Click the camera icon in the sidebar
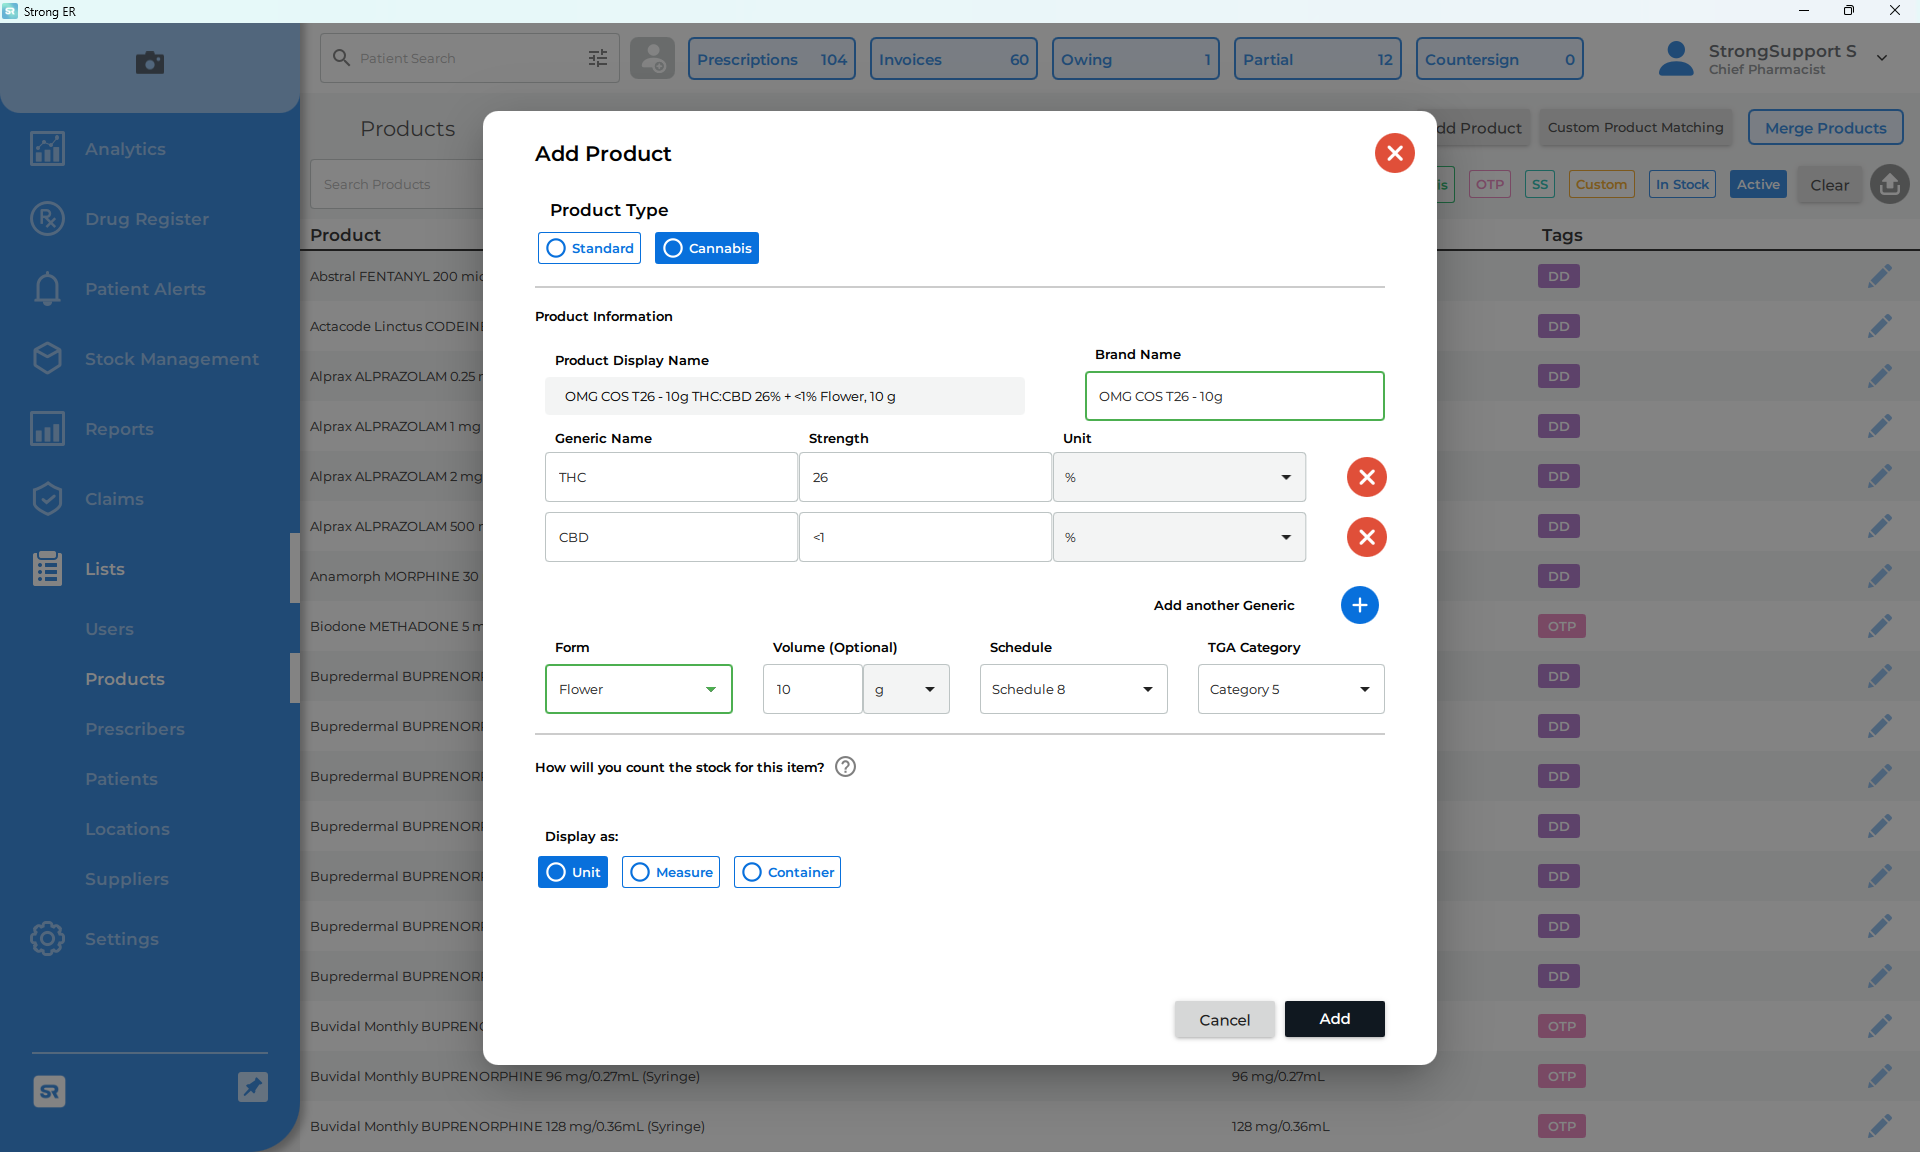 [x=150, y=63]
